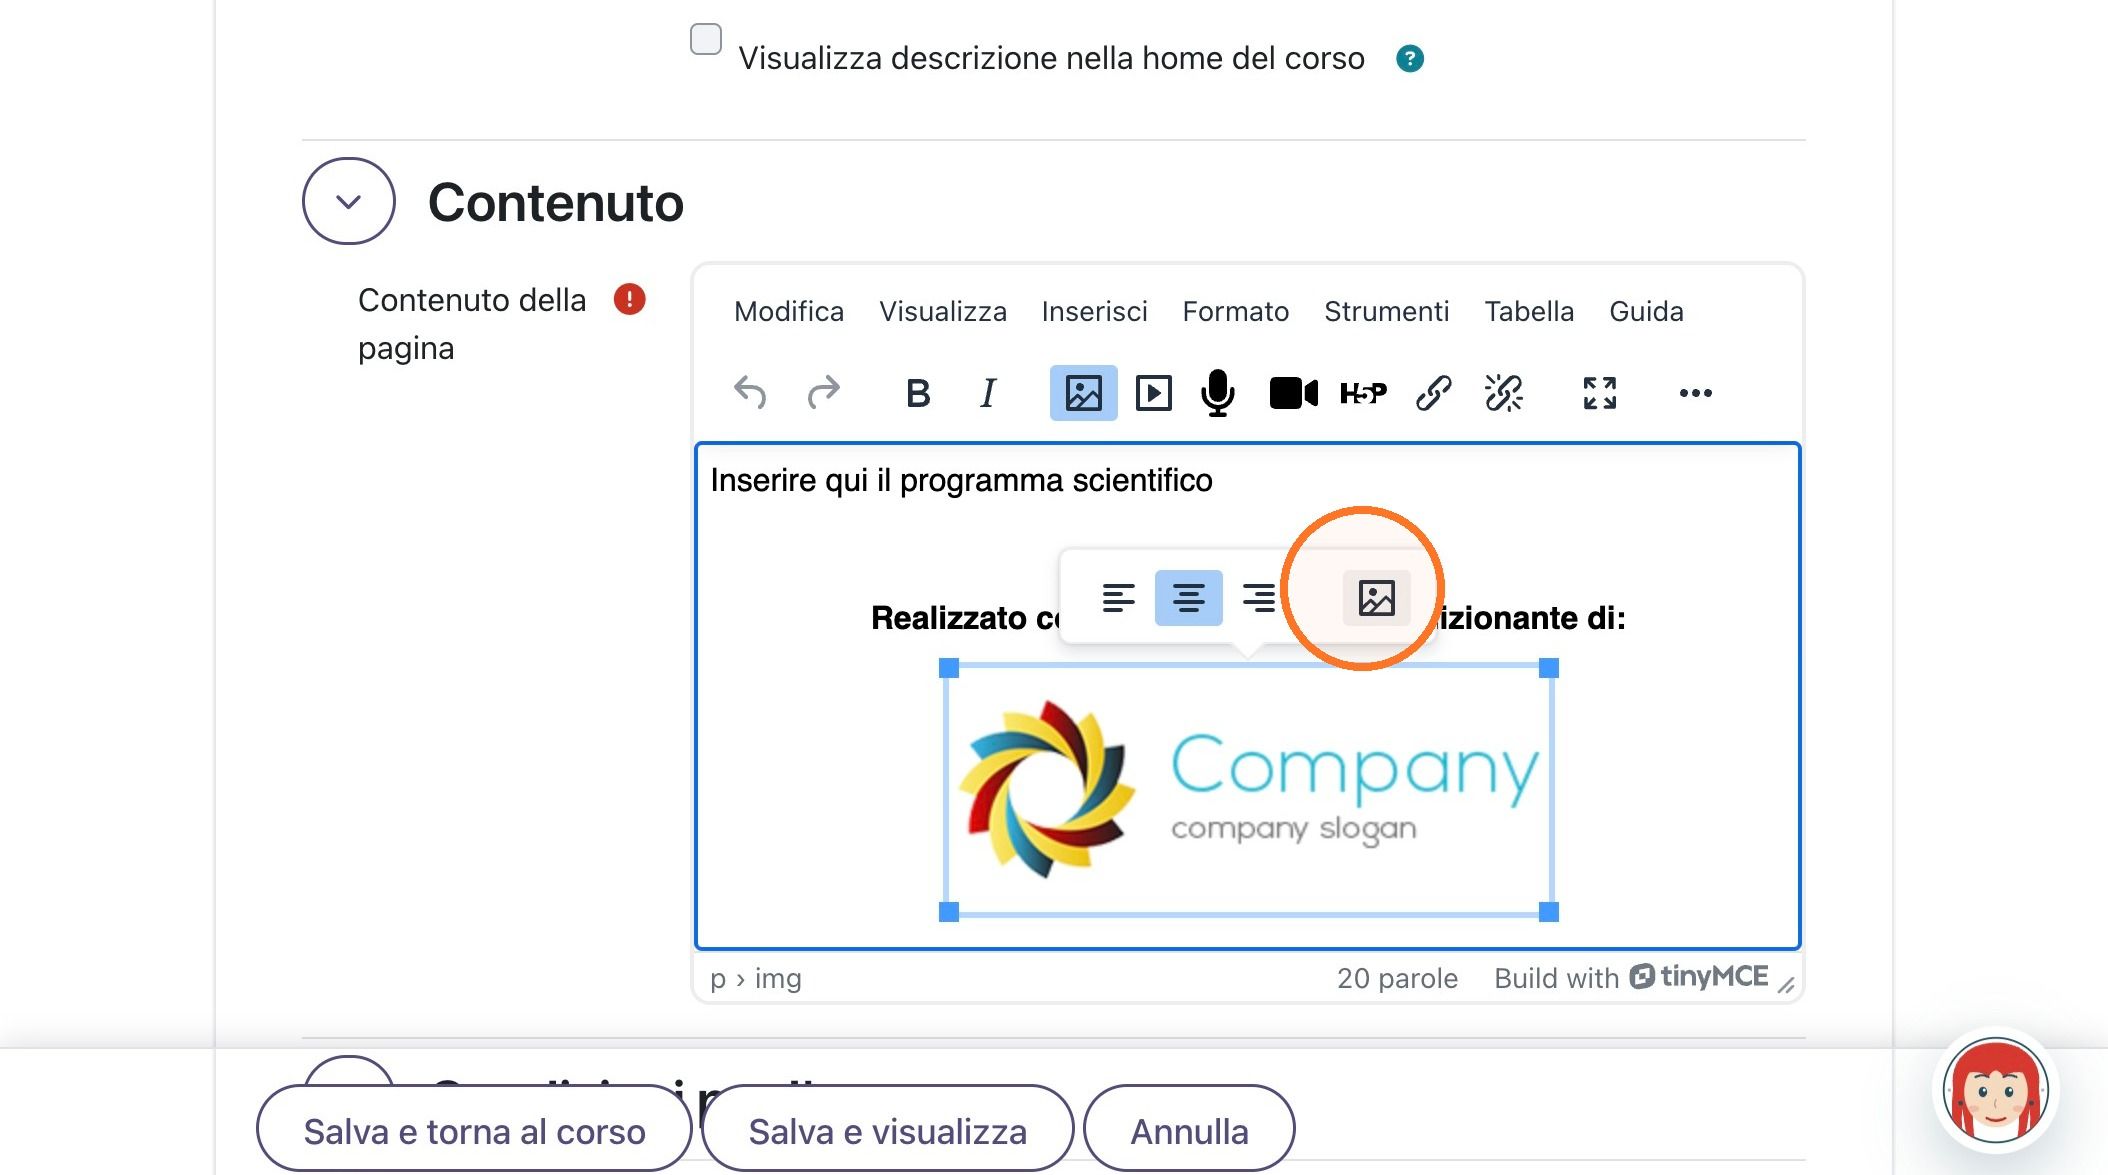Open the Tabella menu
Image resolution: width=2108 pixels, height=1175 pixels.
1529,312
